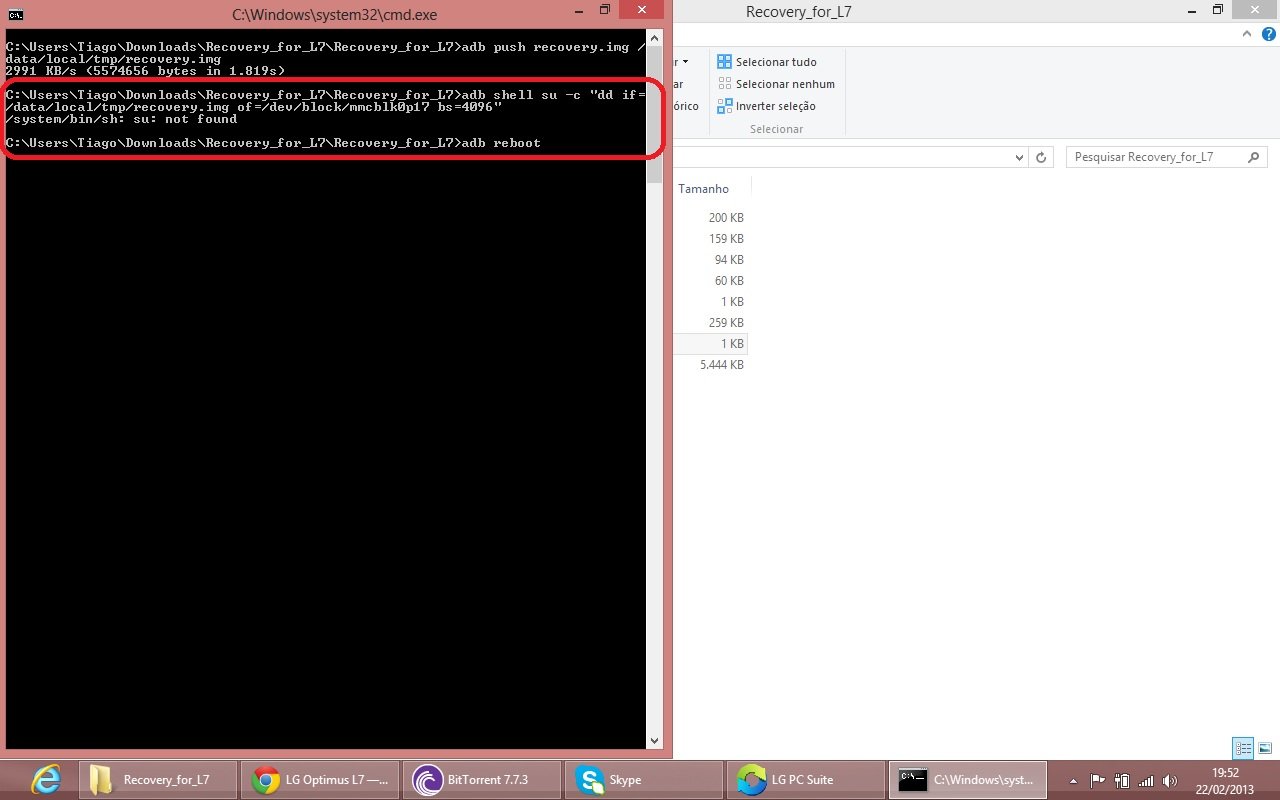This screenshot has width=1280, height=800.
Task: Click the network signal tray icon
Action: click(x=1146, y=780)
